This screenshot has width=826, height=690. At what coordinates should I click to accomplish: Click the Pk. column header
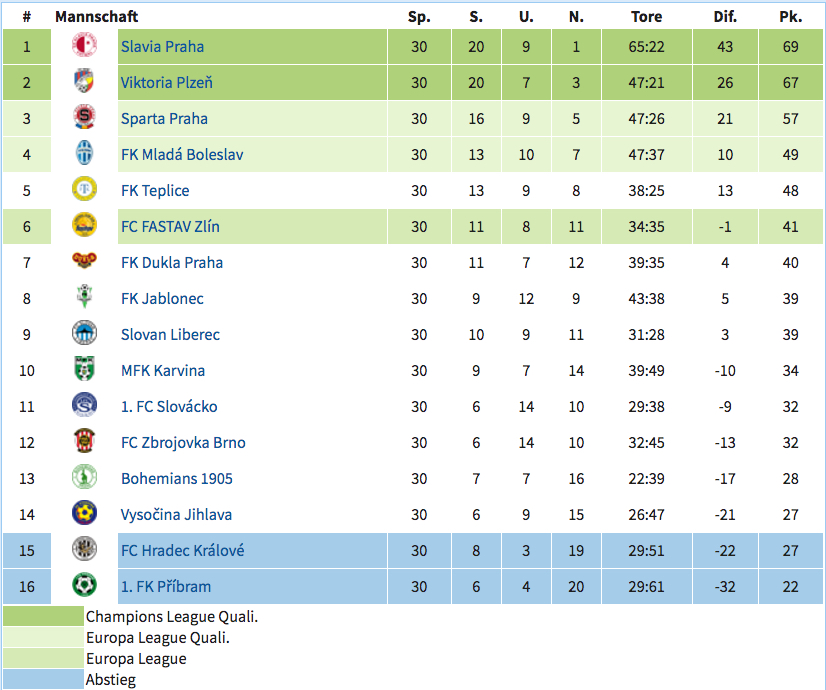pos(791,17)
